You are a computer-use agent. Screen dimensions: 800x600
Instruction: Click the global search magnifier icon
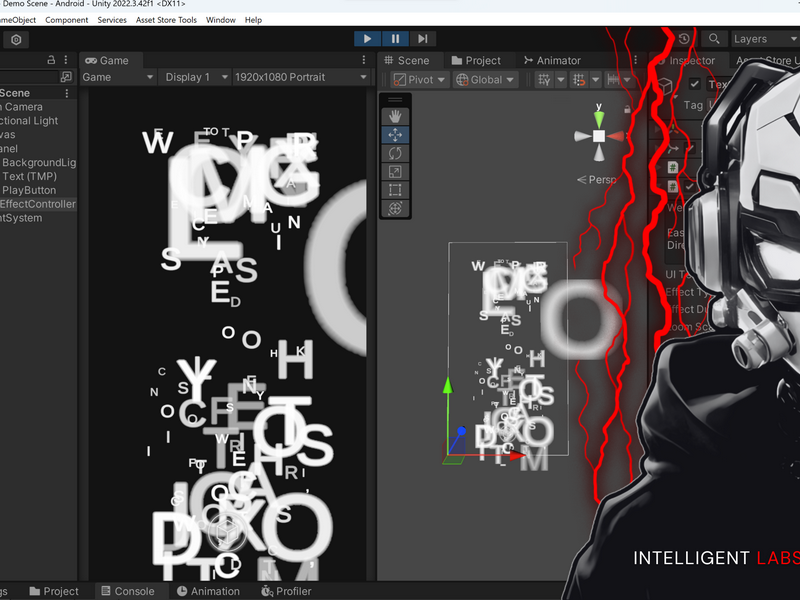coord(714,39)
